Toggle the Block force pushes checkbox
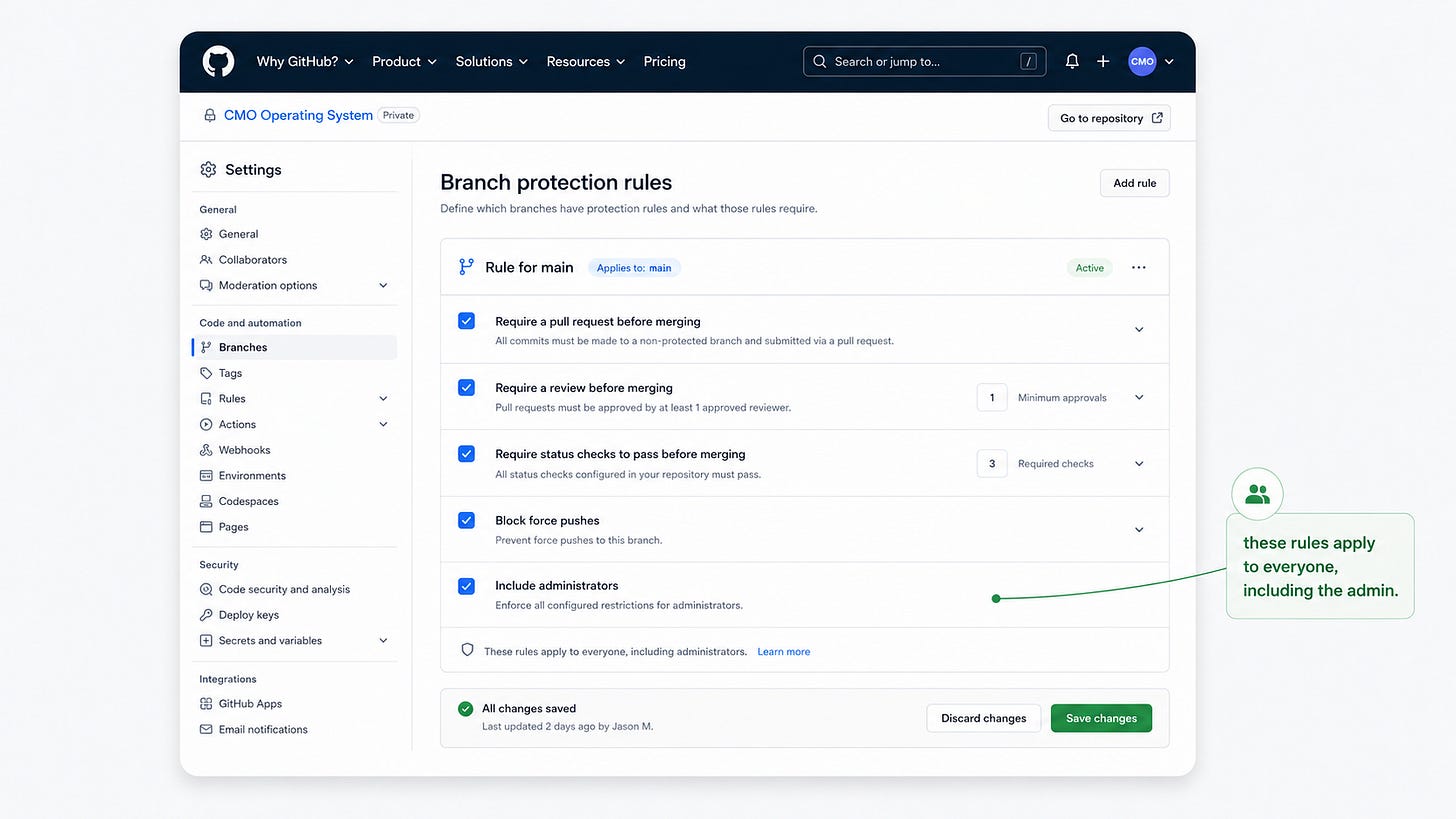Screen dimensions: 1456x819 pyautogui.click(x=466, y=520)
